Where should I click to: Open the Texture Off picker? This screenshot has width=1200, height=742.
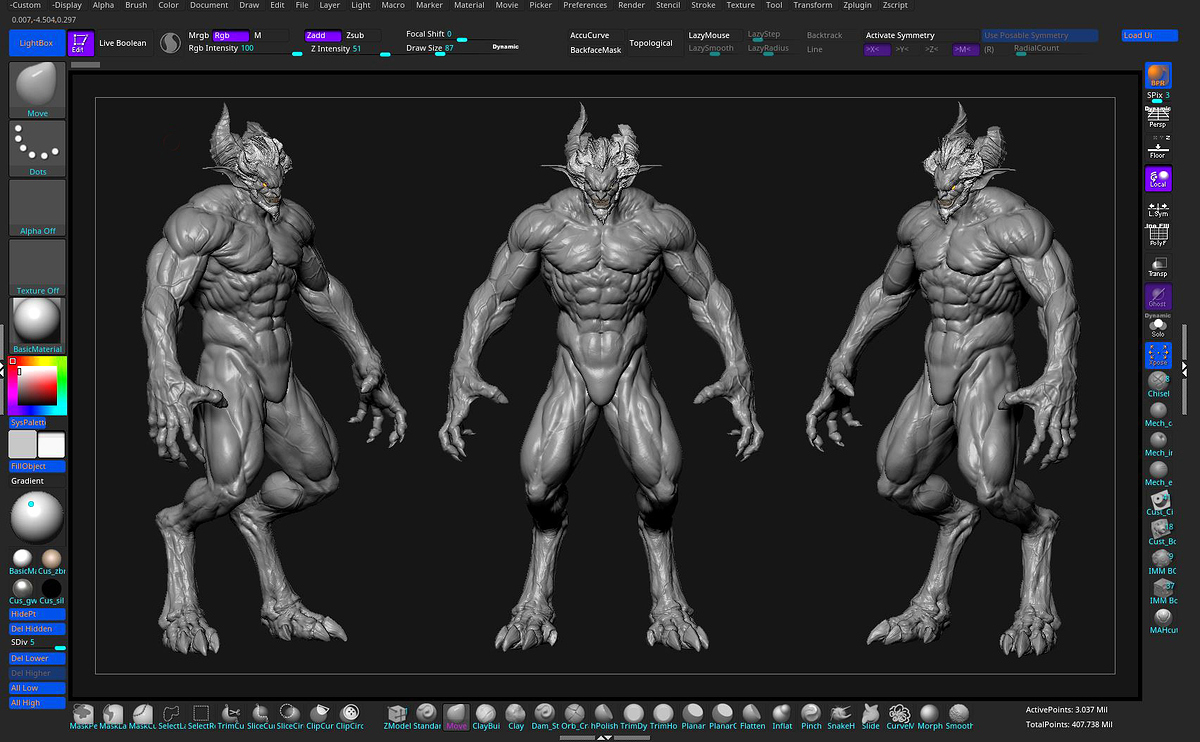(x=37, y=267)
